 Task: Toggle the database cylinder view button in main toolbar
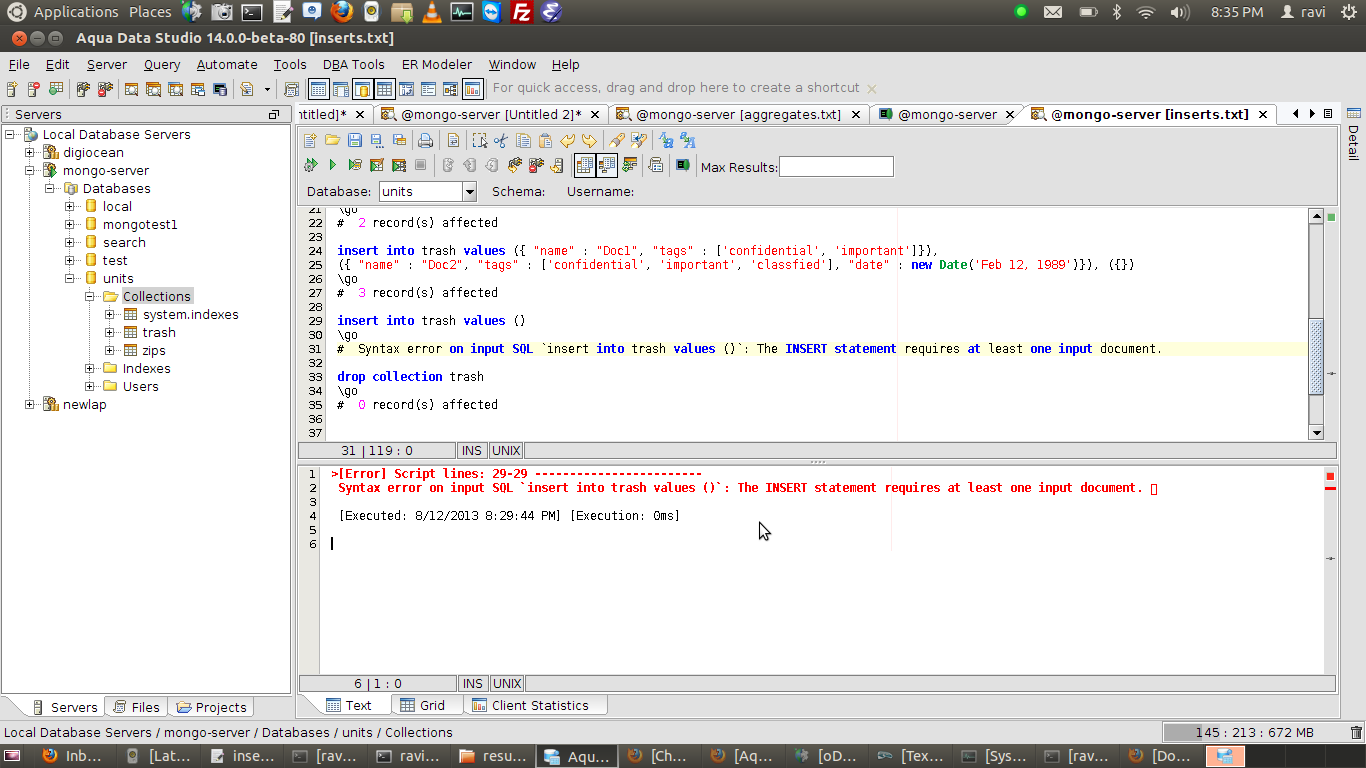[x=362, y=89]
